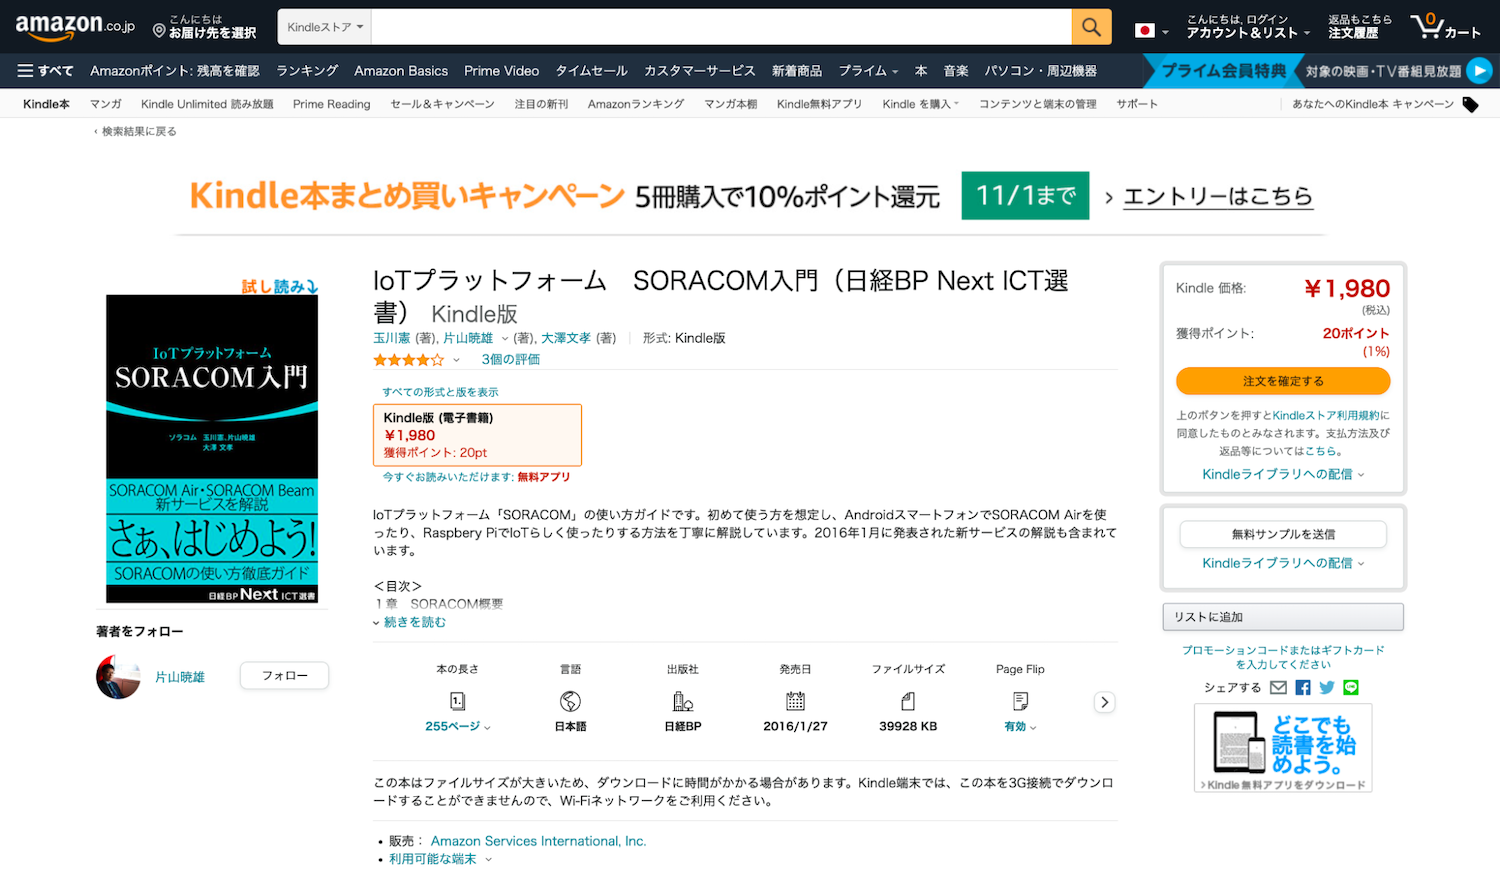Open プロモーションコードまたはギフトカード link

[x=1283, y=657]
